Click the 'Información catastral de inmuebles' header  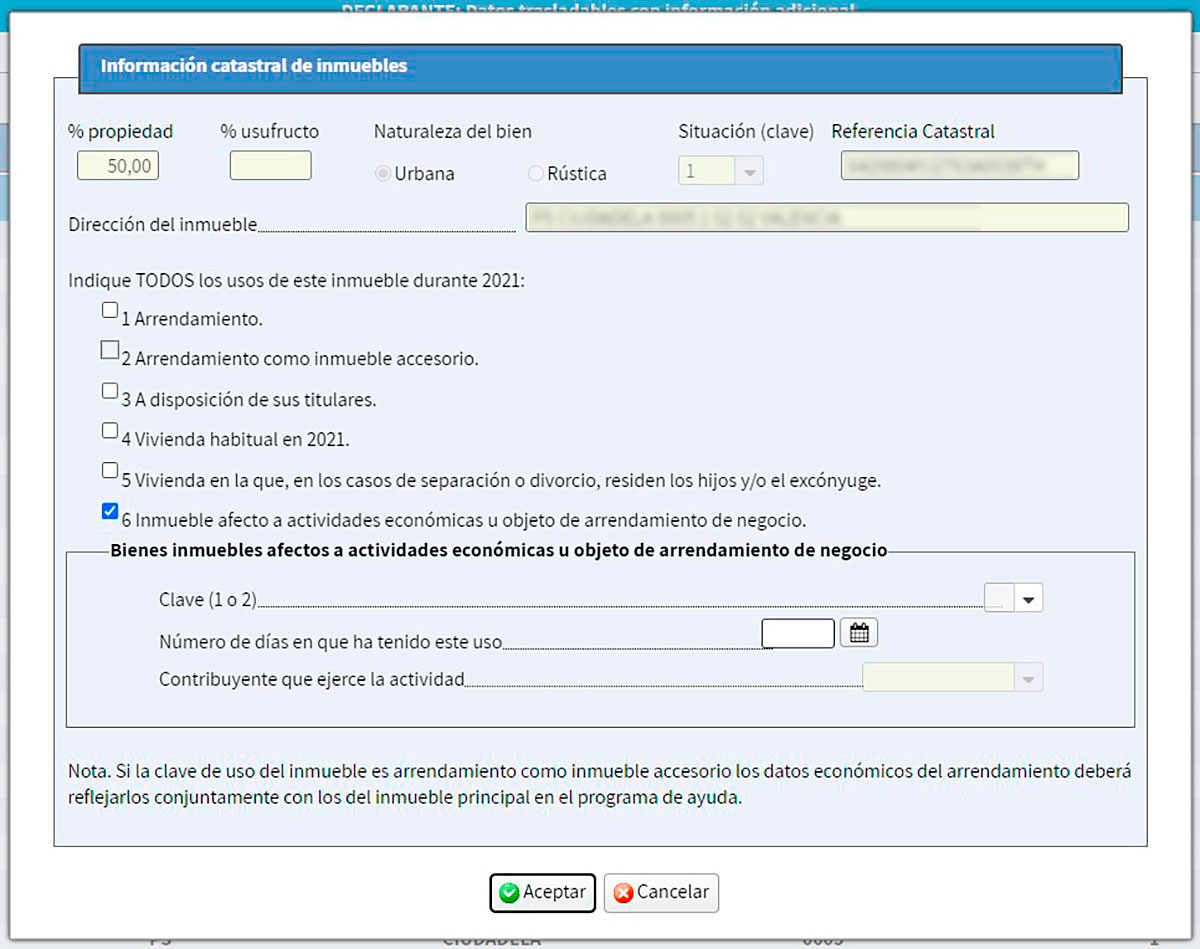coord(600,67)
